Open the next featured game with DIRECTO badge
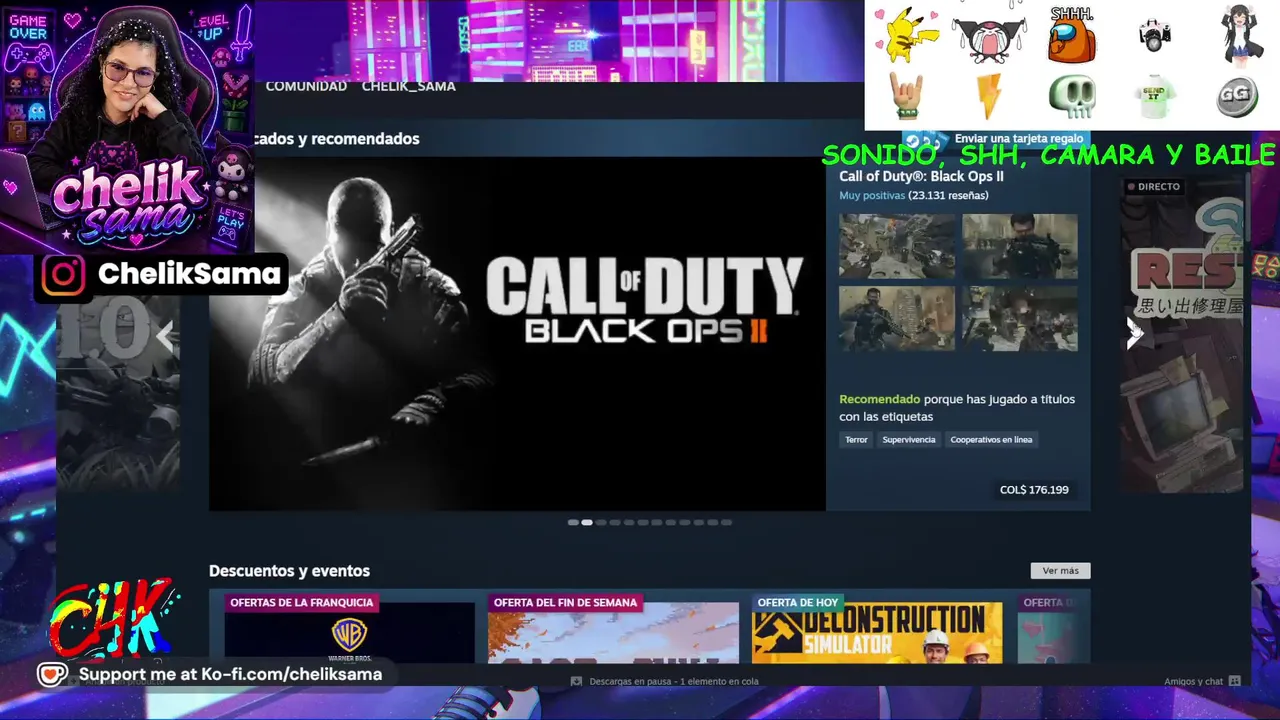This screenshot has height=720, width=1280. tap(1183, 334)
